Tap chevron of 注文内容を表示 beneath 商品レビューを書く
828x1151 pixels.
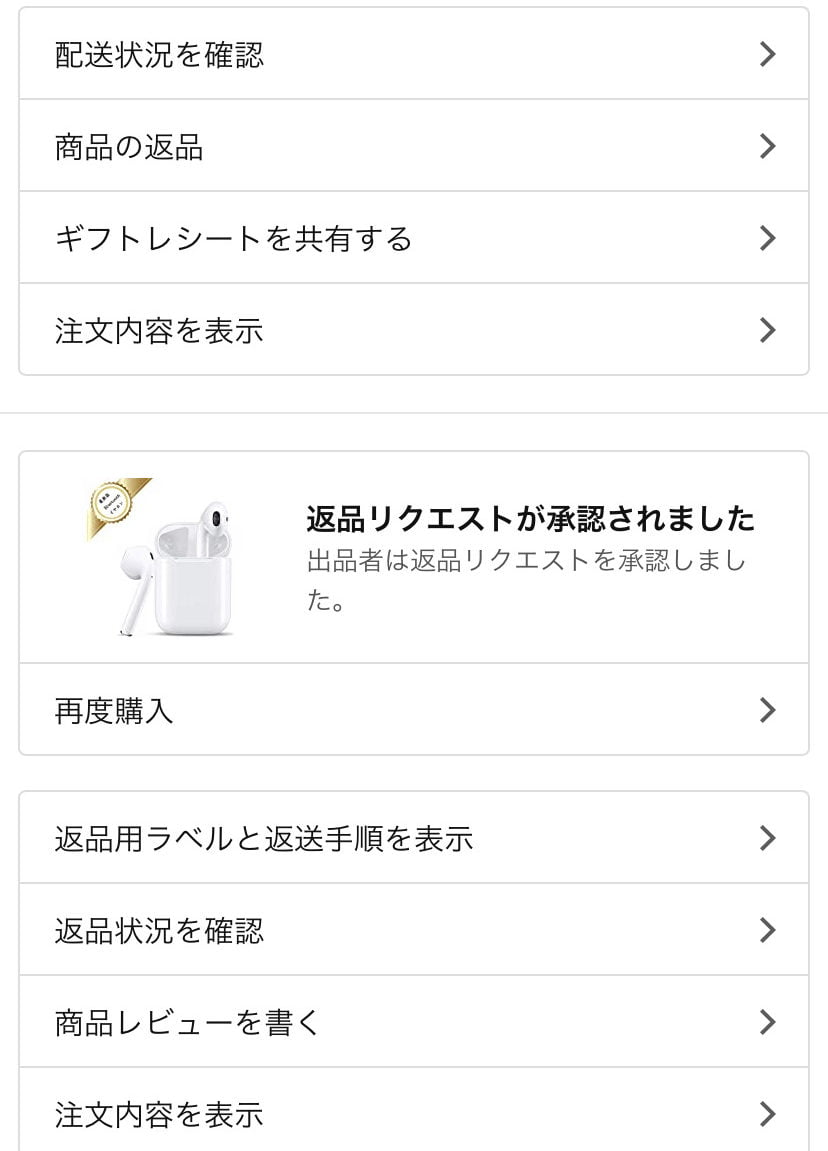click(767, 1113)
